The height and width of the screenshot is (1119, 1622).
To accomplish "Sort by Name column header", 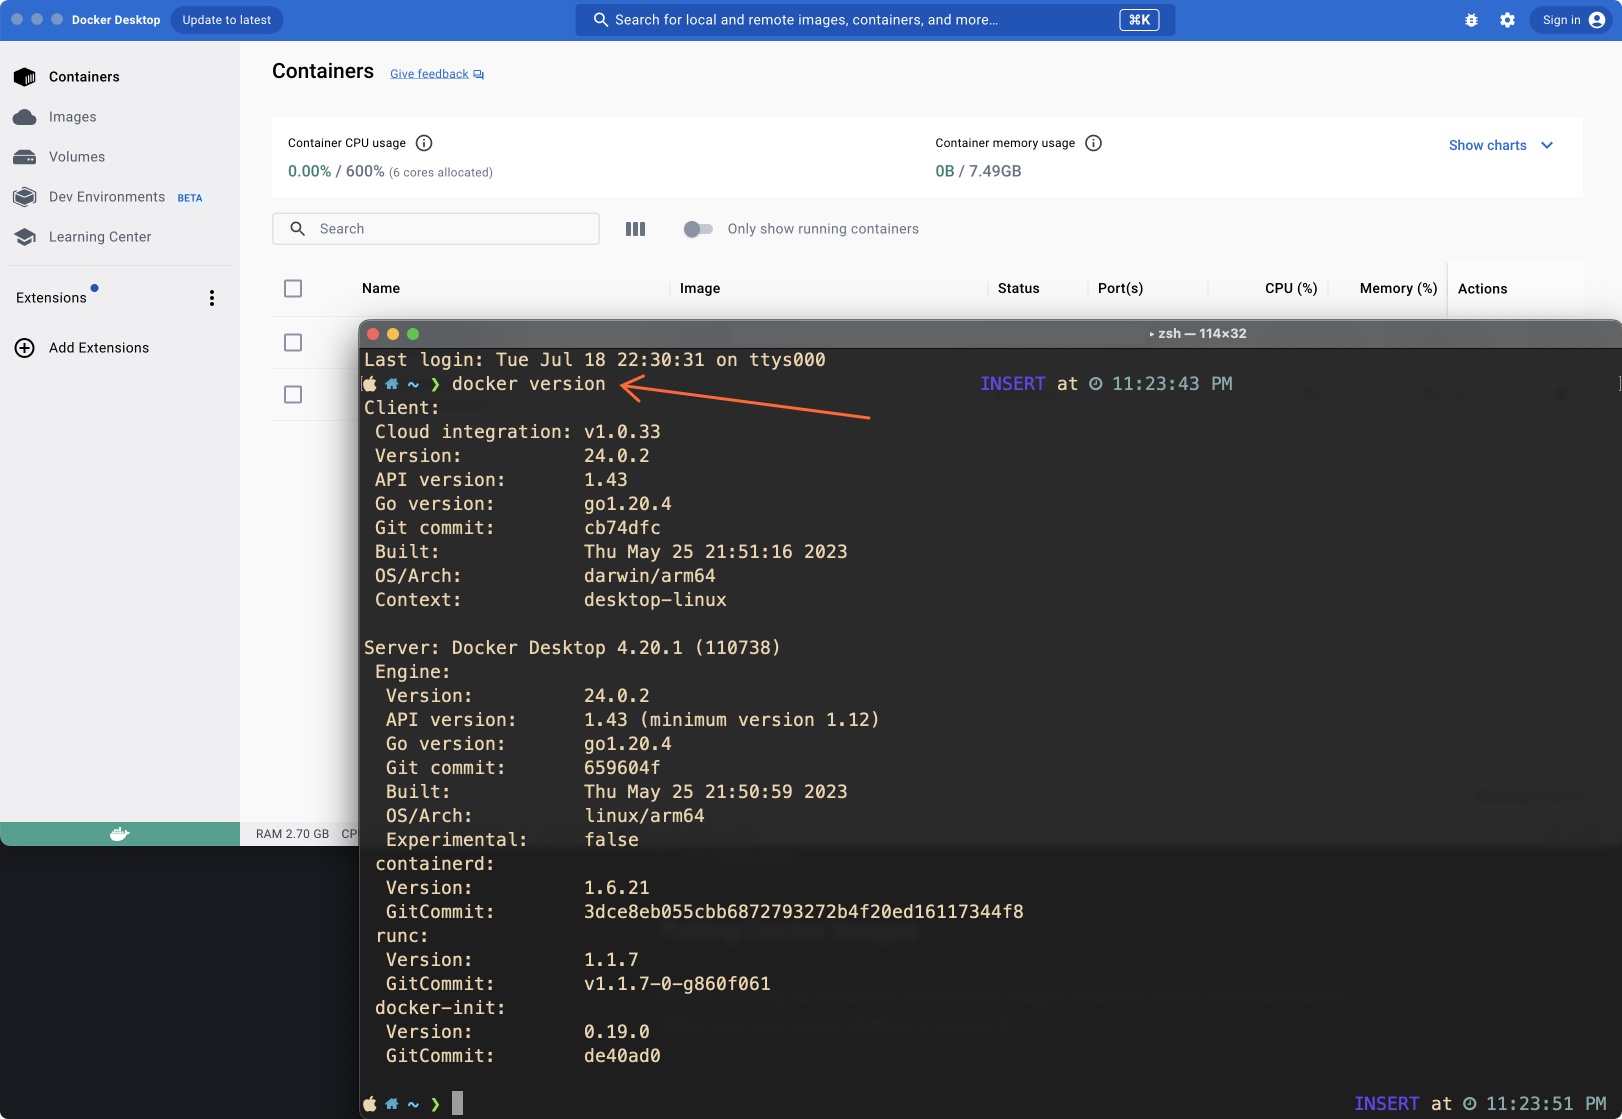I will 381,289.
